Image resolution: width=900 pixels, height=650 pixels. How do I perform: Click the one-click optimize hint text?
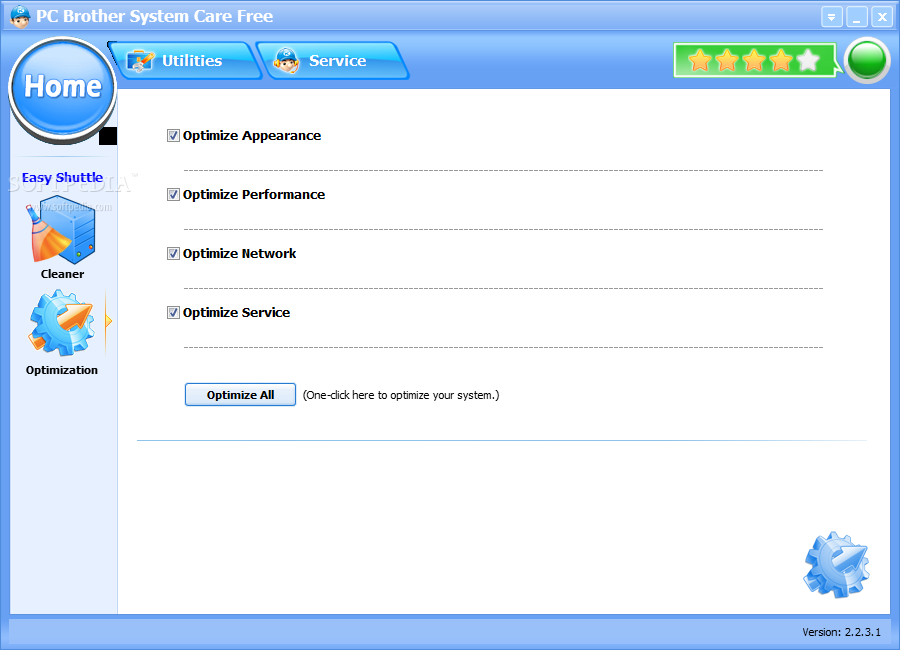[401, 395]
